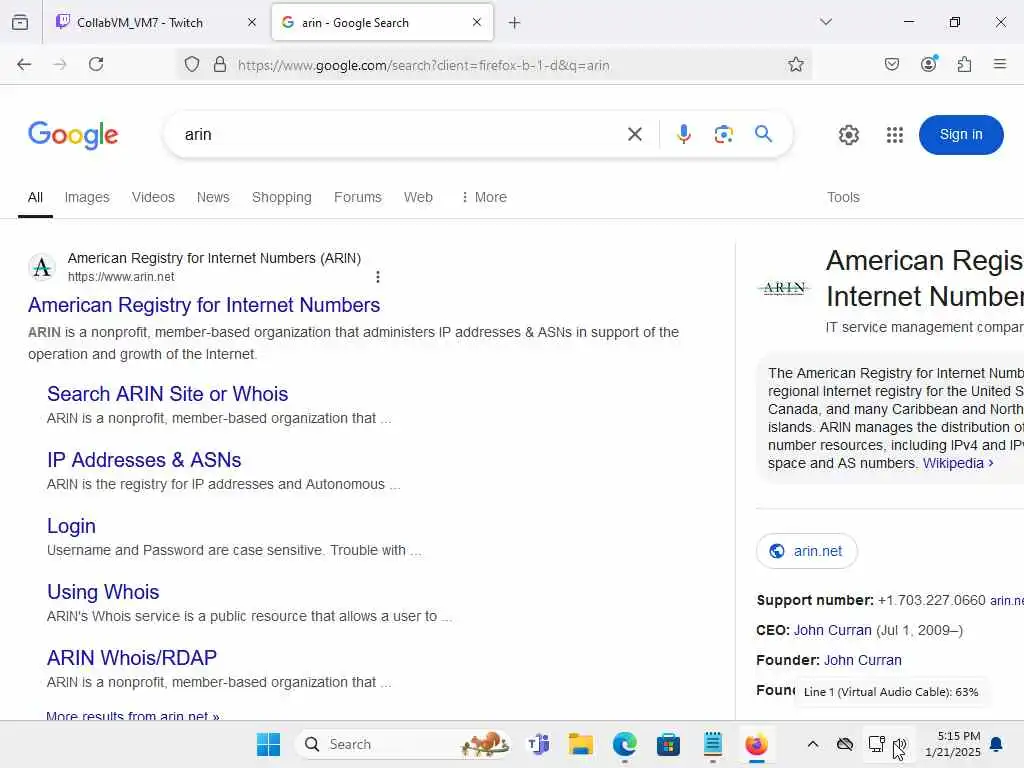Open the Save to Pocket icon

pyautogui.click(x=892, y=64)
